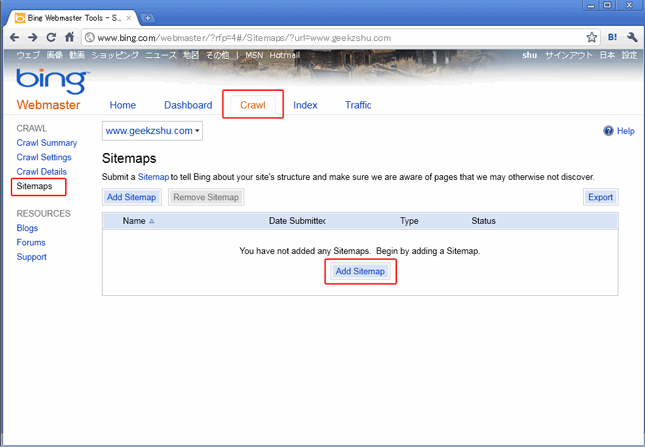Open Crawl Details in sidebar
645x447 pixels.
42,171
